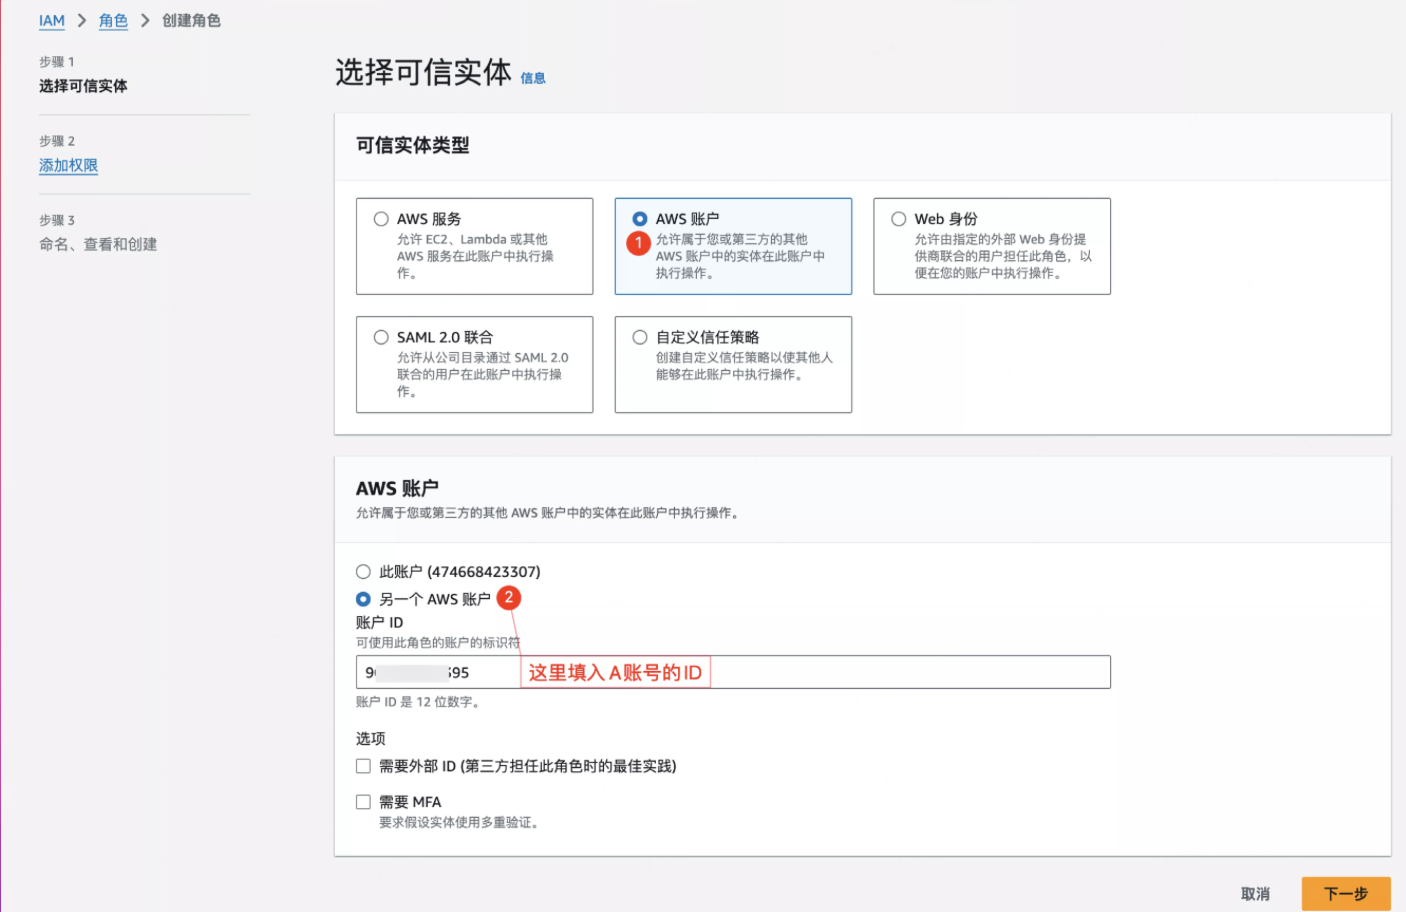Click the 下一步 button
Viewport: 1406px width, 912px height.
tap(1345, 894)
